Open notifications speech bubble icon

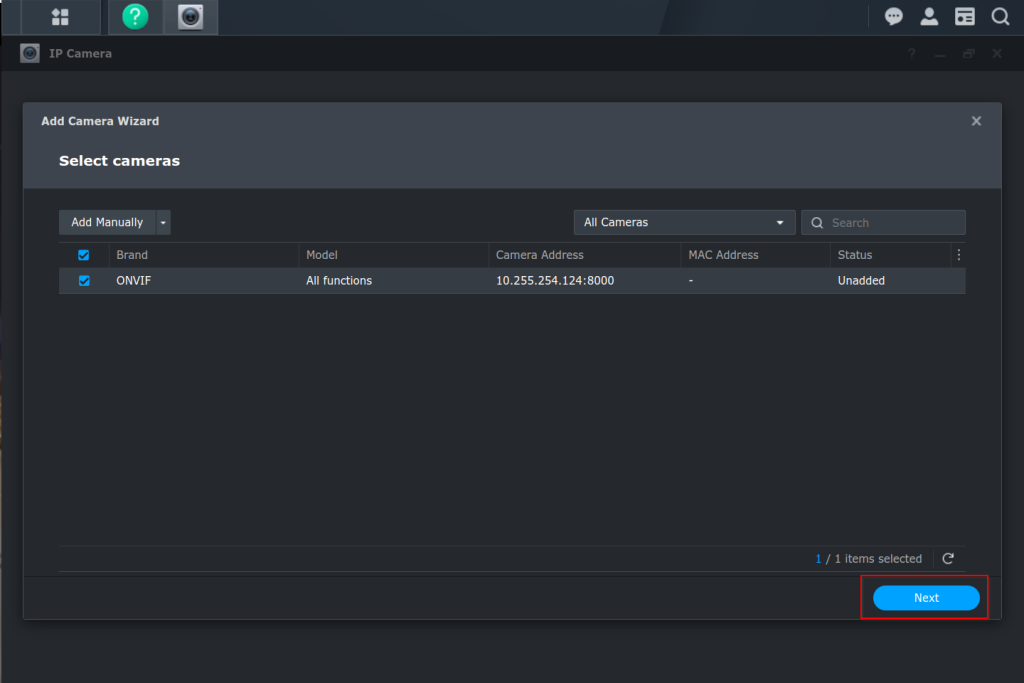coord(894,16)
